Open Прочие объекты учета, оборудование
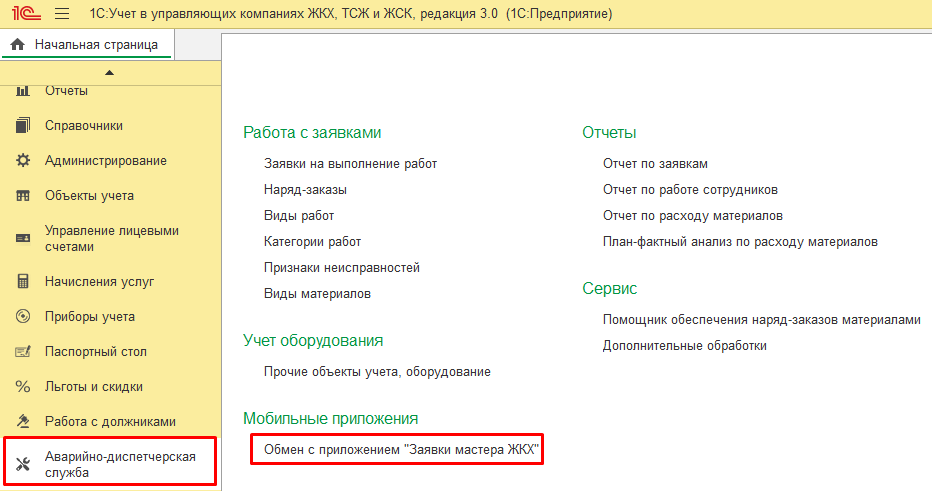 point(377,372)
